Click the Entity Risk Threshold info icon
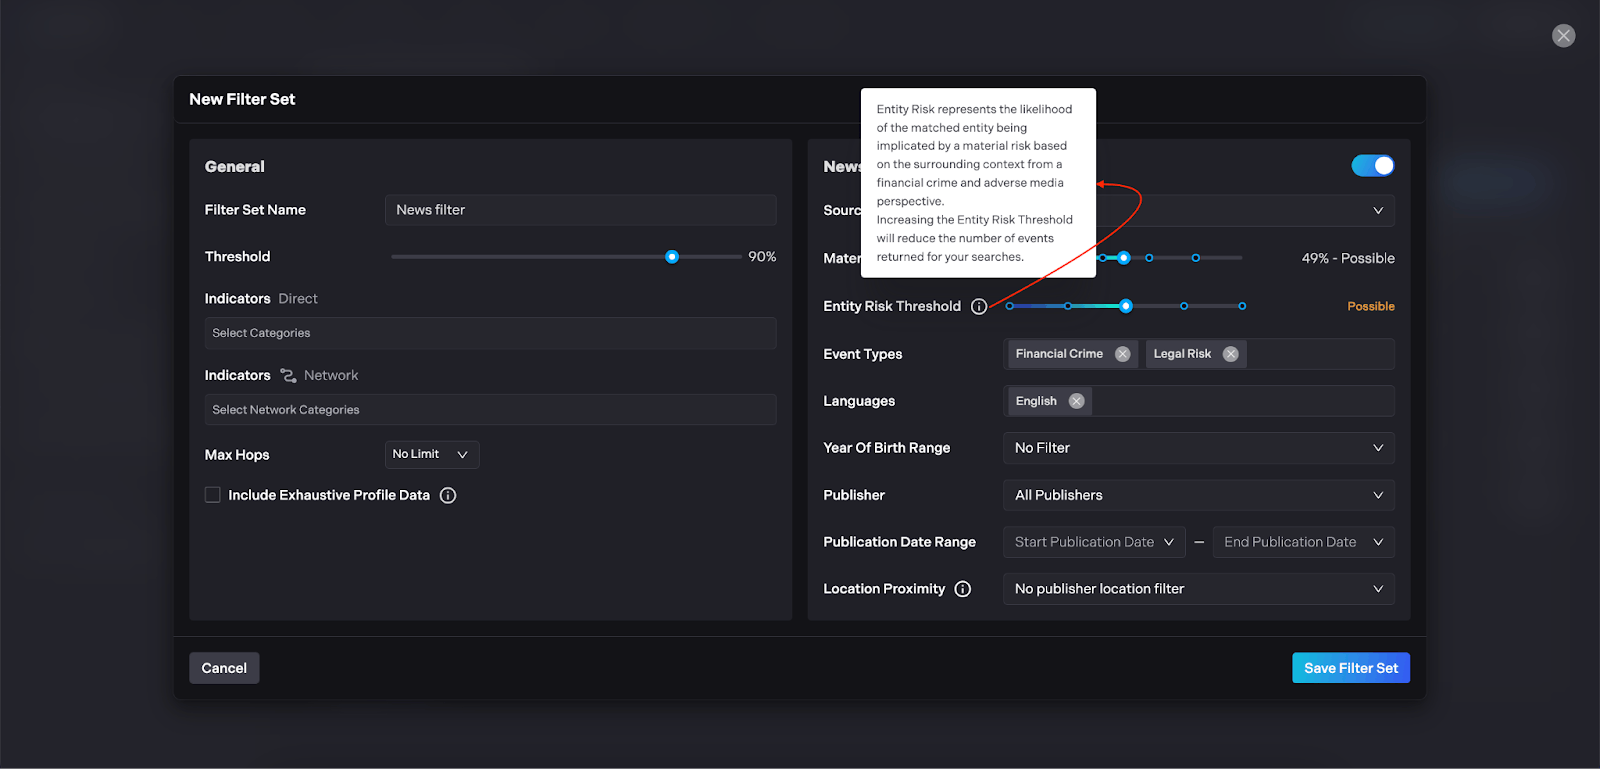The image size is (1600, 769). (979, 307)
